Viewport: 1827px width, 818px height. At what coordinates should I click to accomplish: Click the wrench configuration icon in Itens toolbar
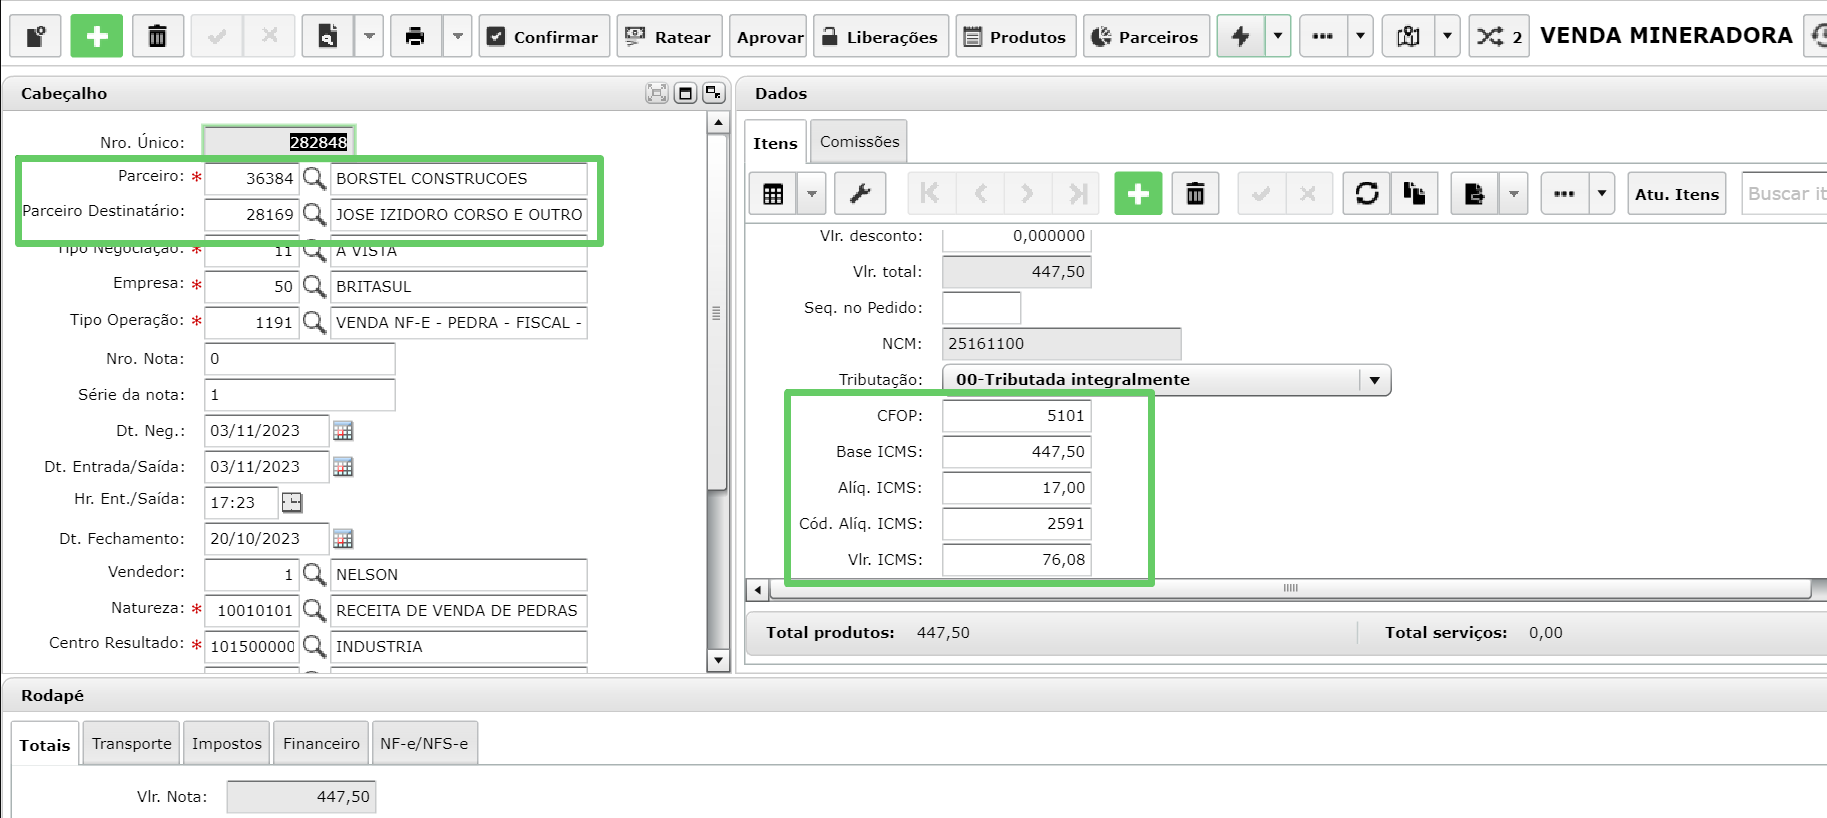click(860, 194)
